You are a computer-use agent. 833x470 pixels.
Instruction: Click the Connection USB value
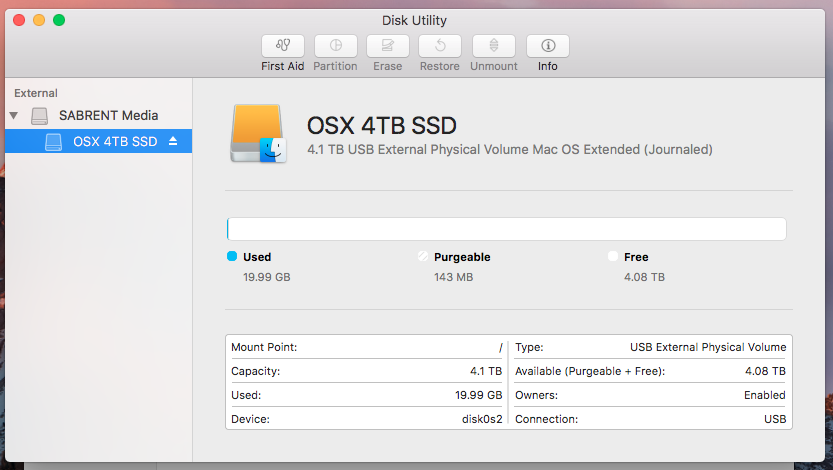tap(775, 418)
